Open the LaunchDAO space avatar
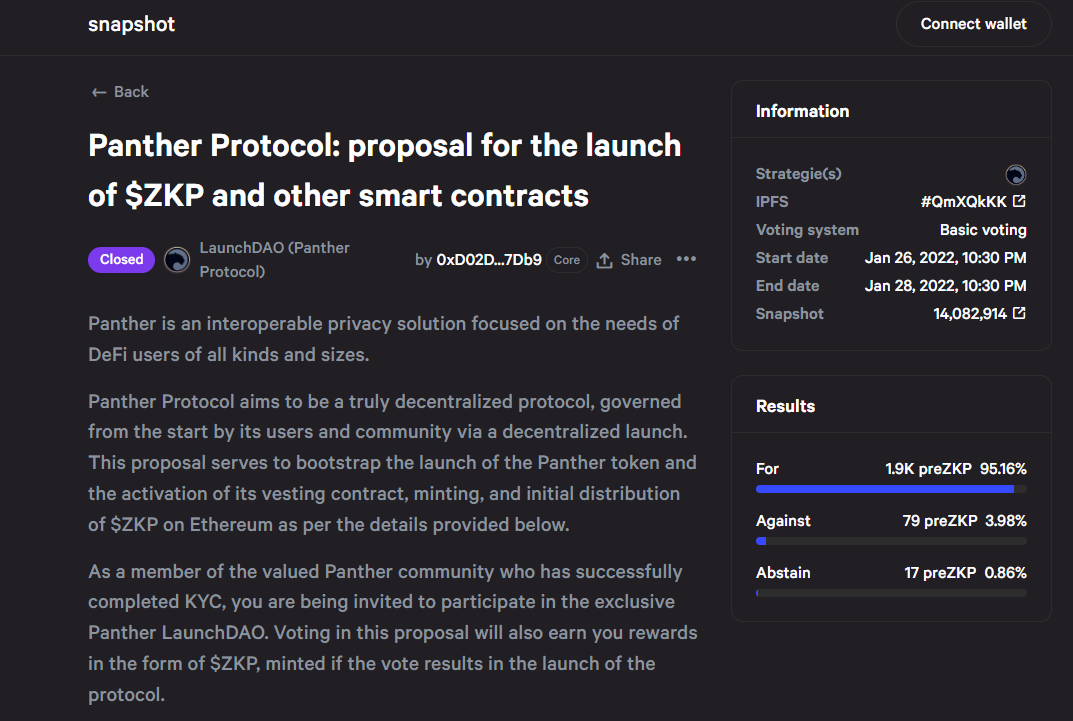 click(x=177, y=260)
